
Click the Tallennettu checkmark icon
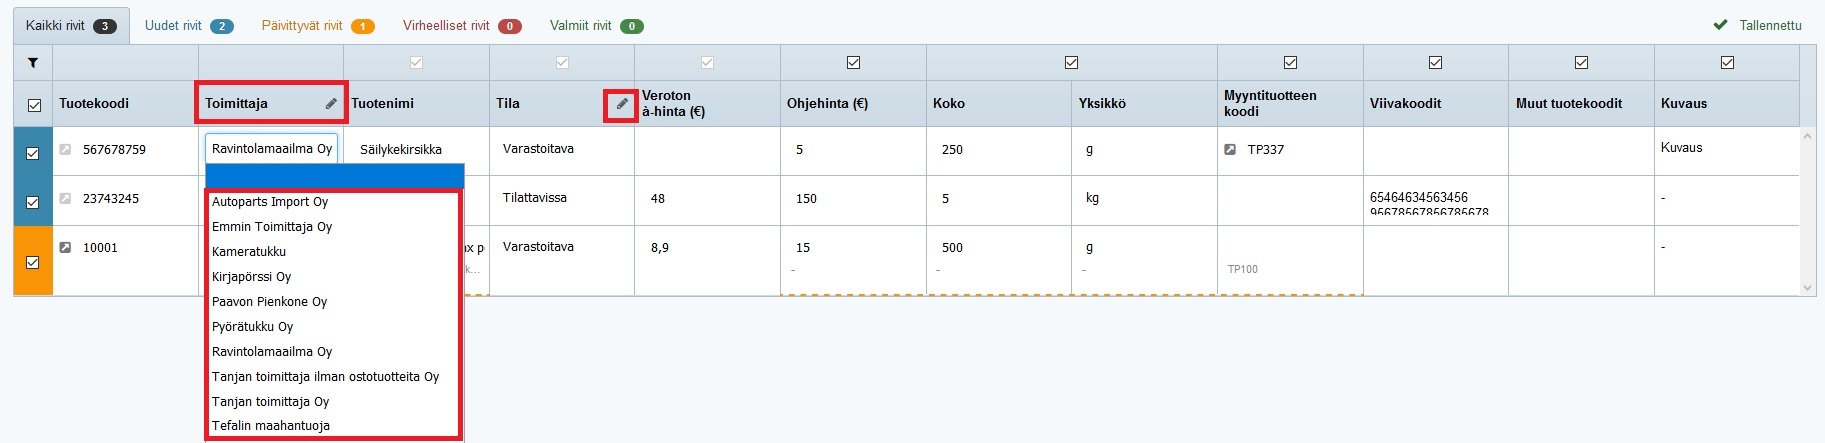1720,26
